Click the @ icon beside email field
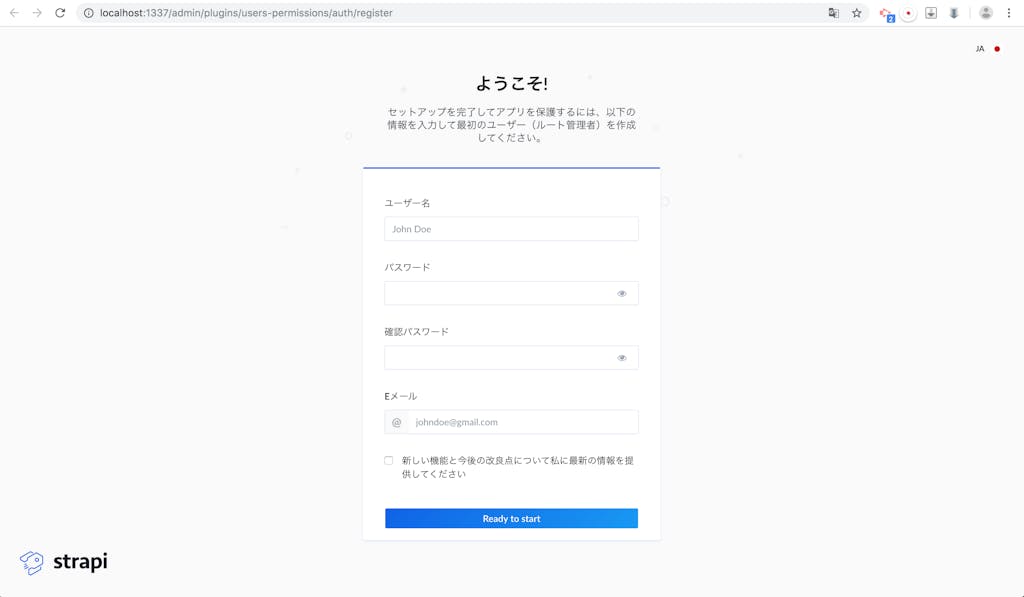 pos(396,422)
